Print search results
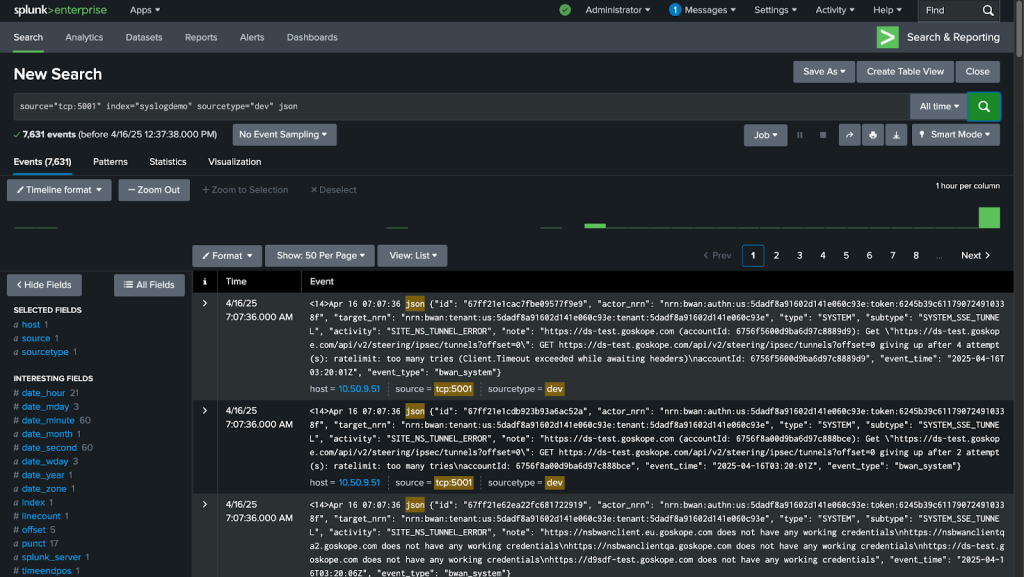The width and height of the screenshot is (1024, 577). (x=872, y=135)
